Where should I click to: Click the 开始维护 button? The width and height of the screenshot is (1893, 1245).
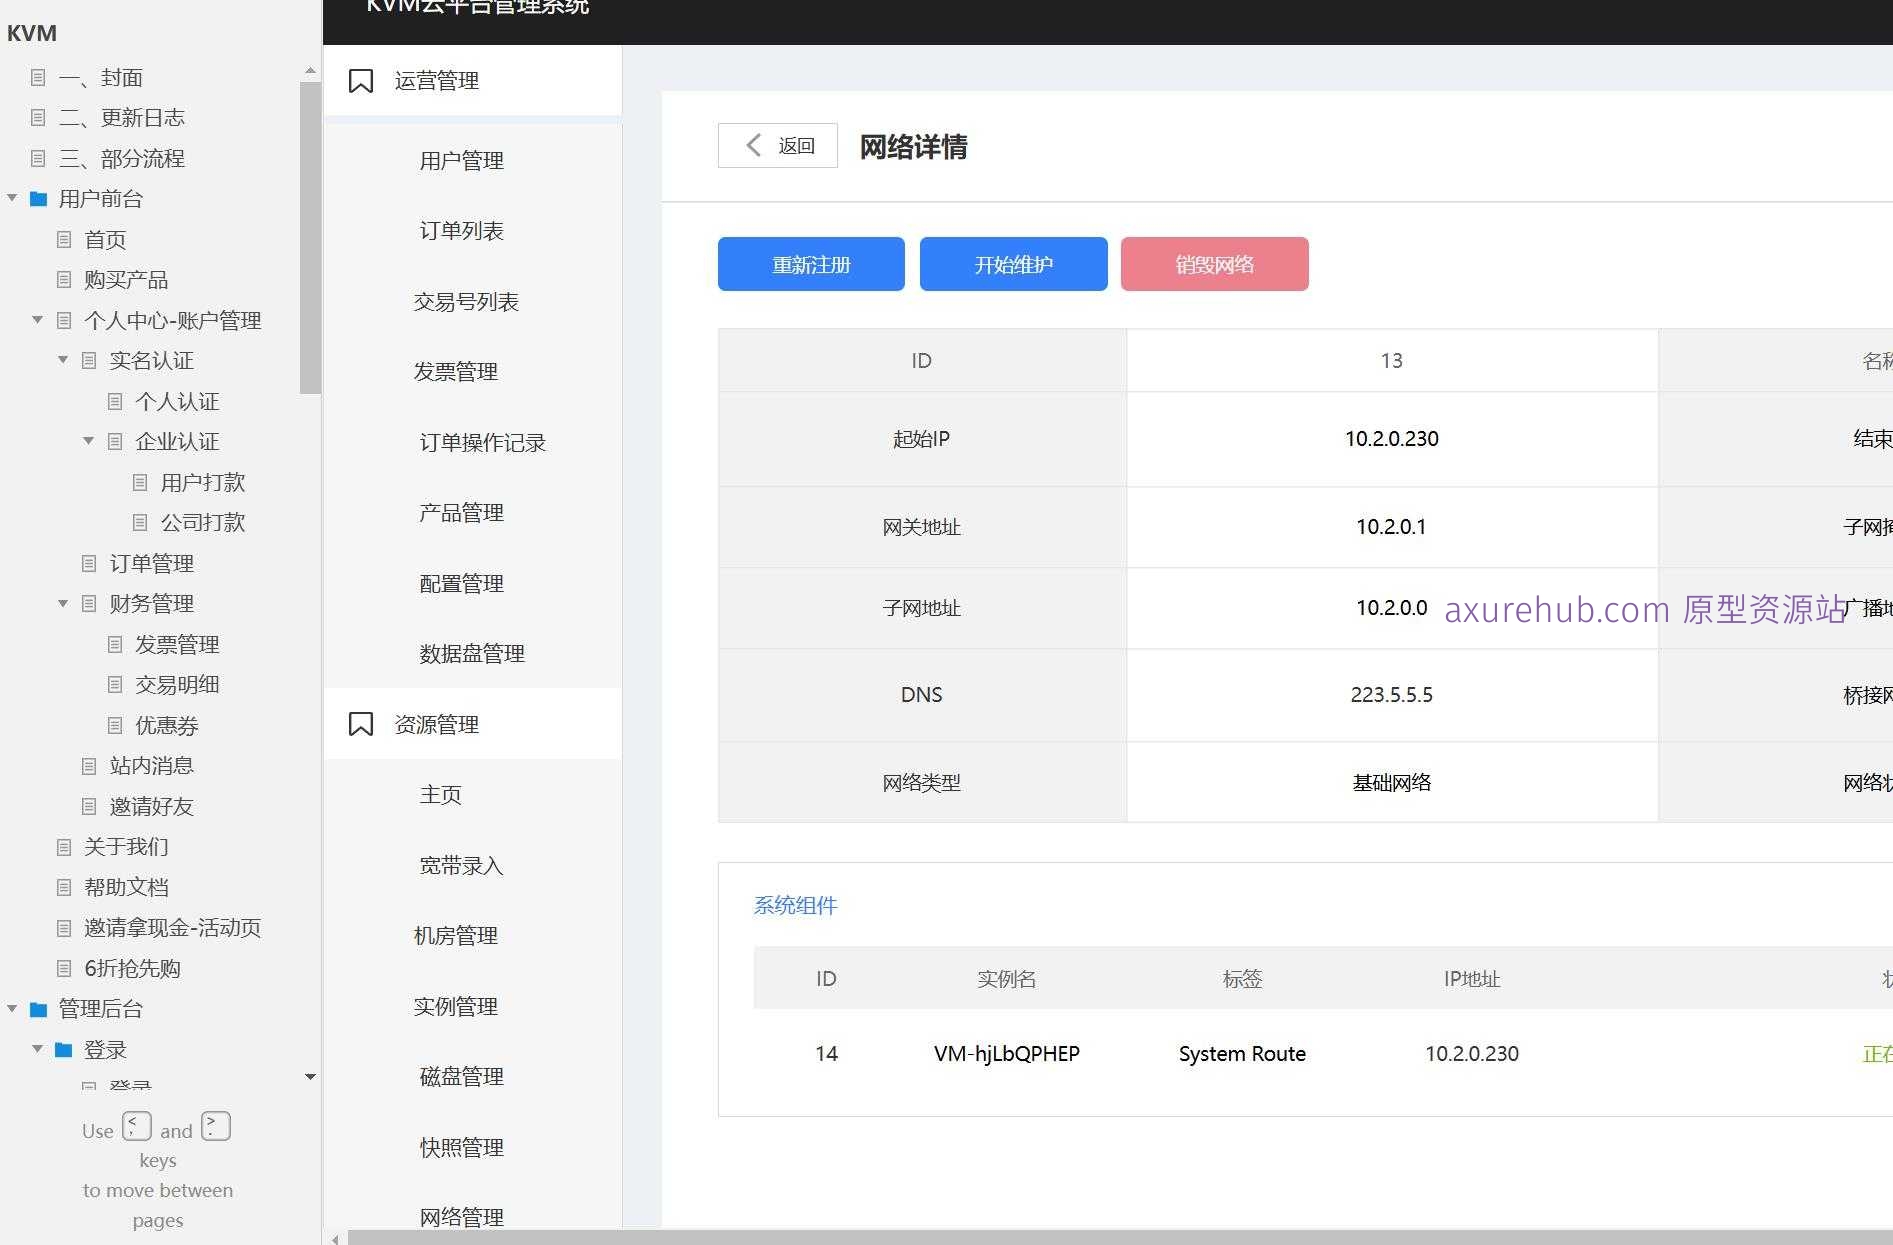1013,264
